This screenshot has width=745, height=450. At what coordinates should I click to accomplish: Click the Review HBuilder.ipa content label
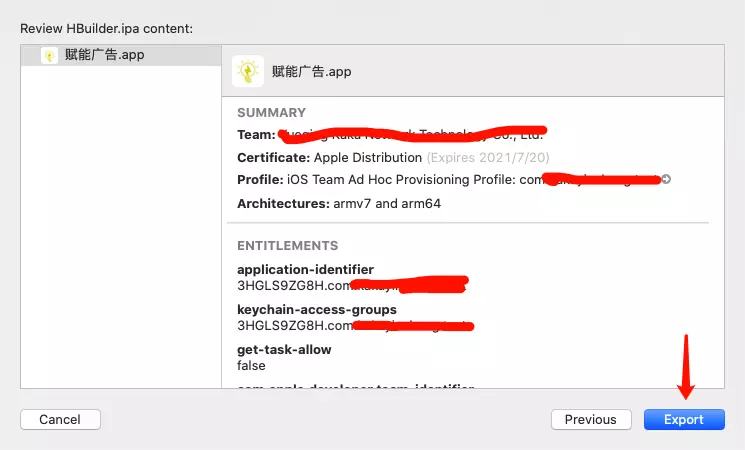tap(106, 27)
